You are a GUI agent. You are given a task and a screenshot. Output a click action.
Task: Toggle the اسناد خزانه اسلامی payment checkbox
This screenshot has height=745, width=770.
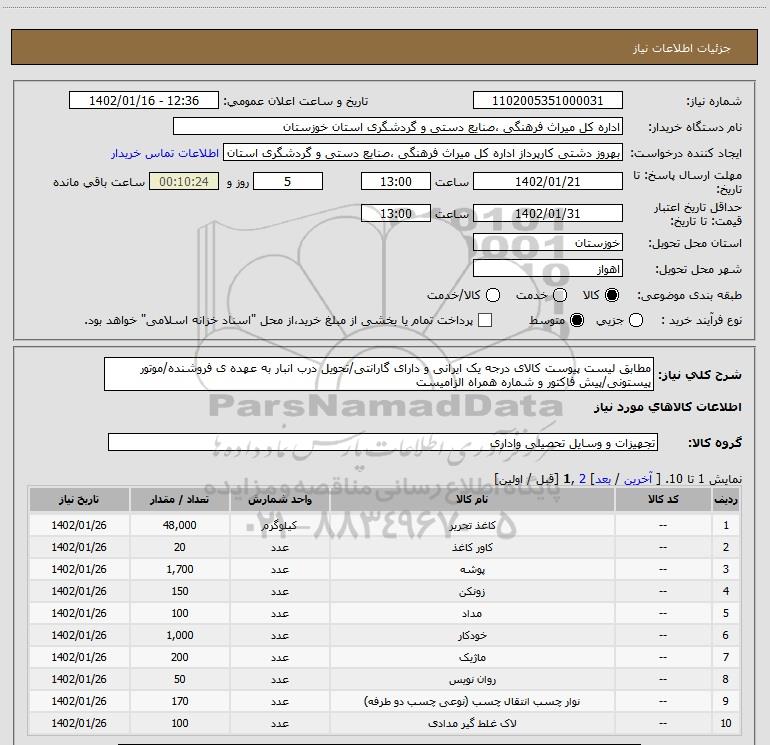(485, 320)
